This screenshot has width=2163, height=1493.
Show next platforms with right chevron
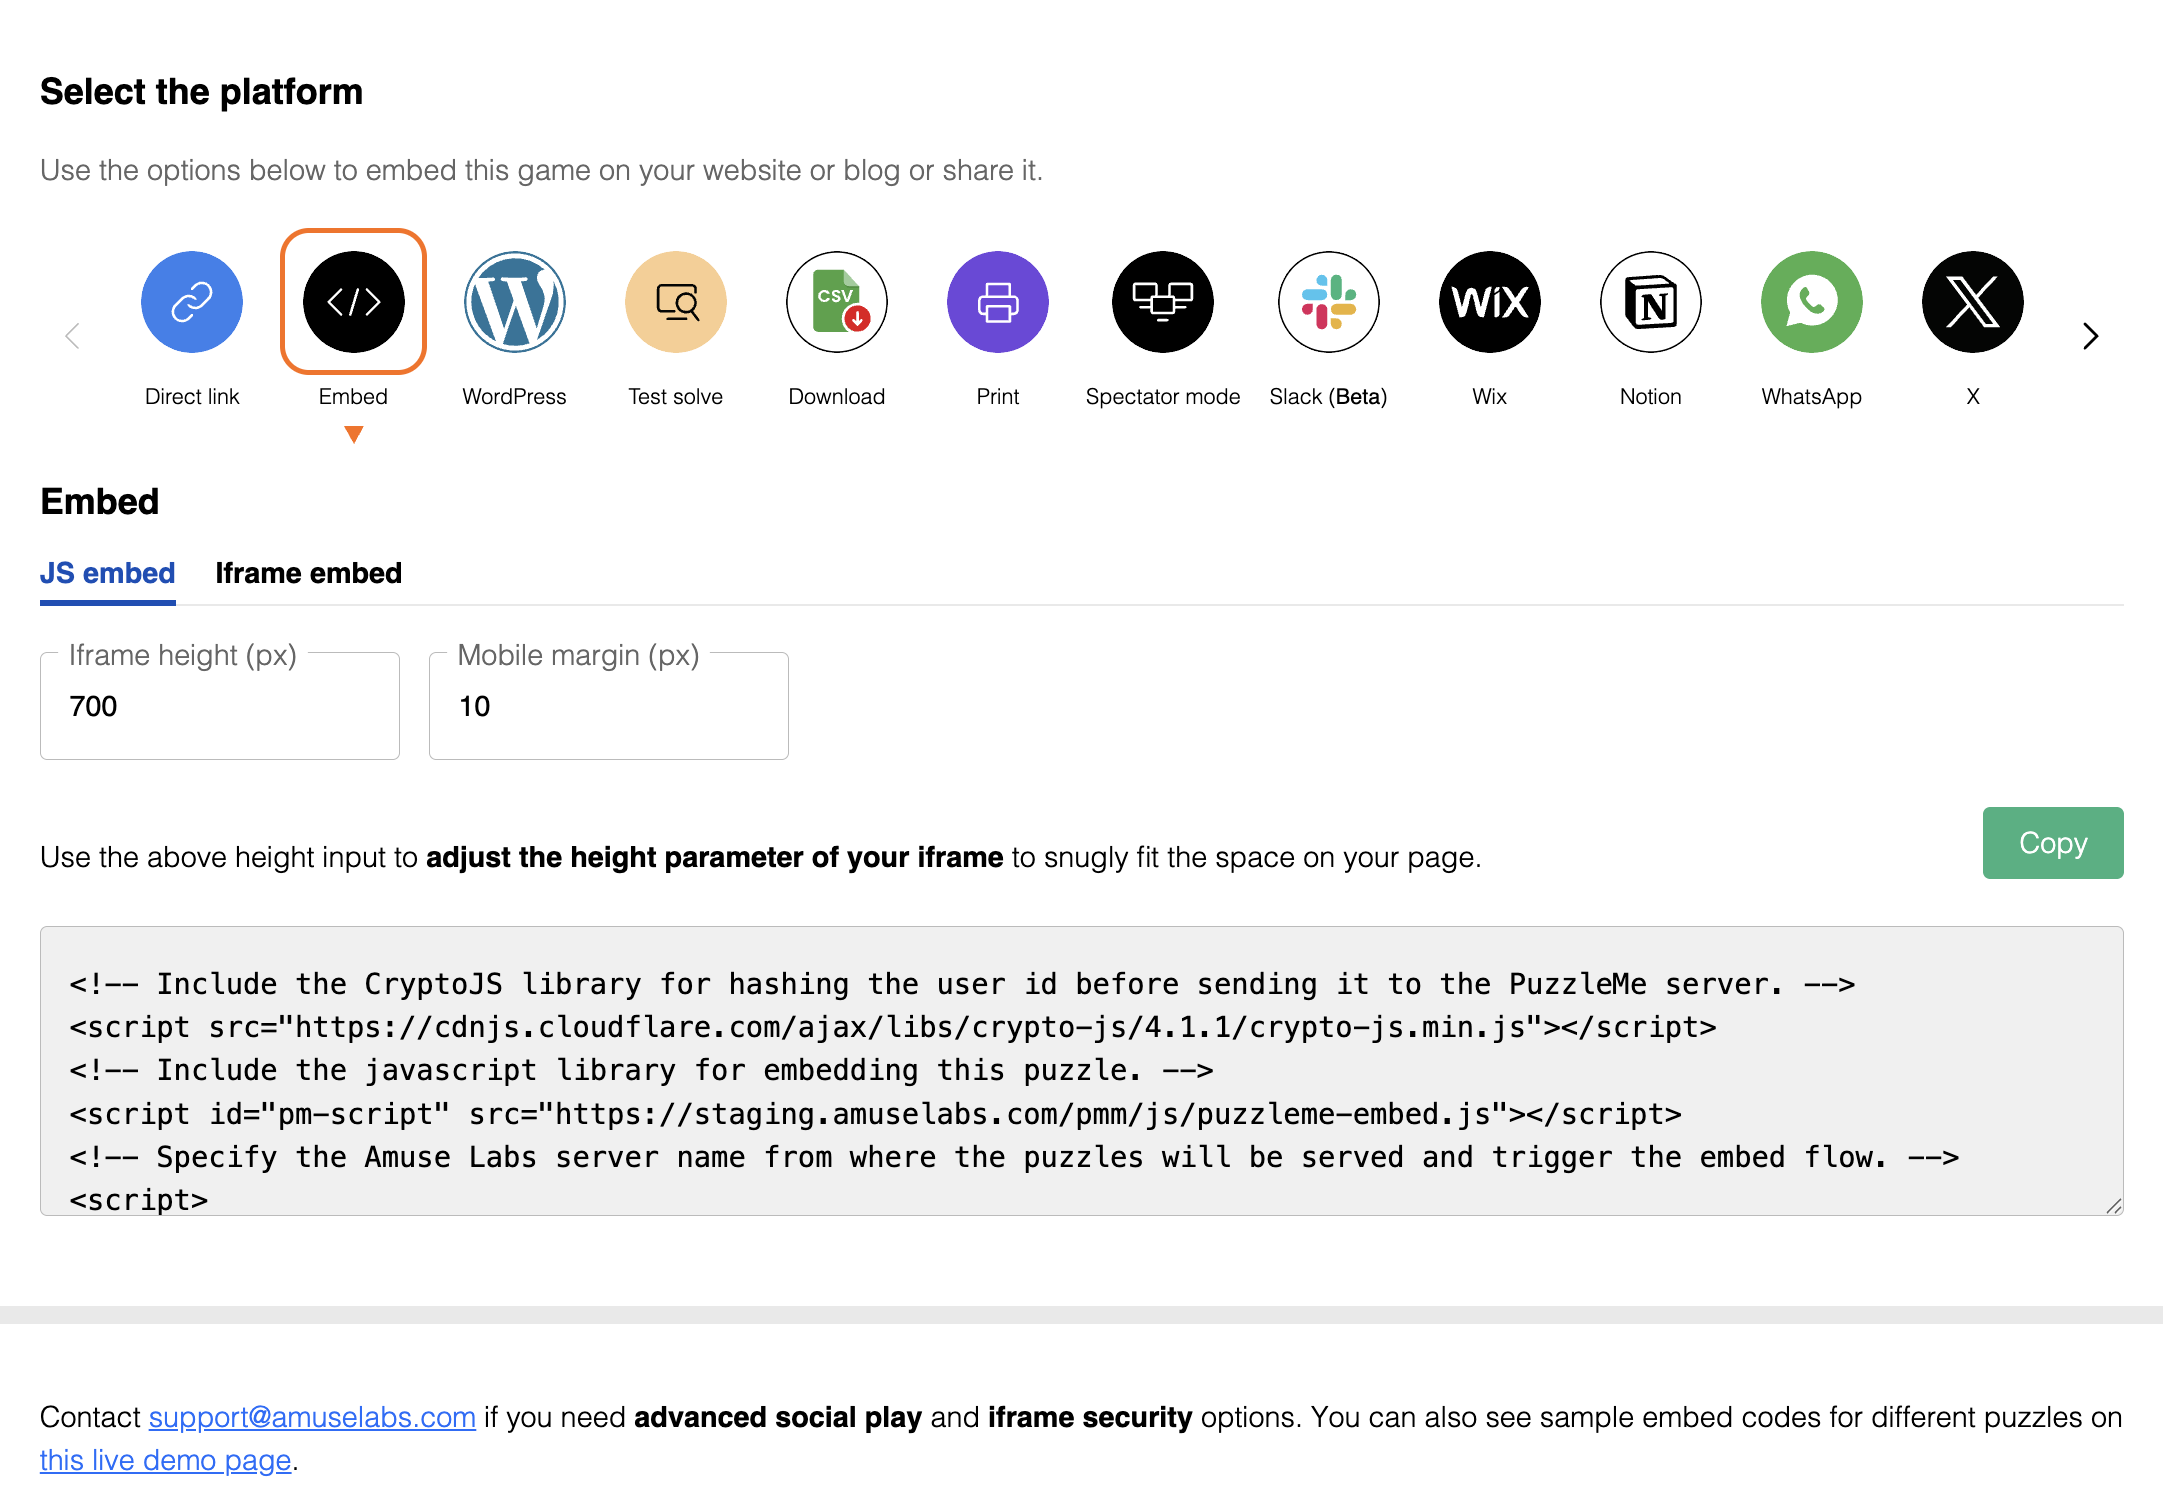[2090, 336]
